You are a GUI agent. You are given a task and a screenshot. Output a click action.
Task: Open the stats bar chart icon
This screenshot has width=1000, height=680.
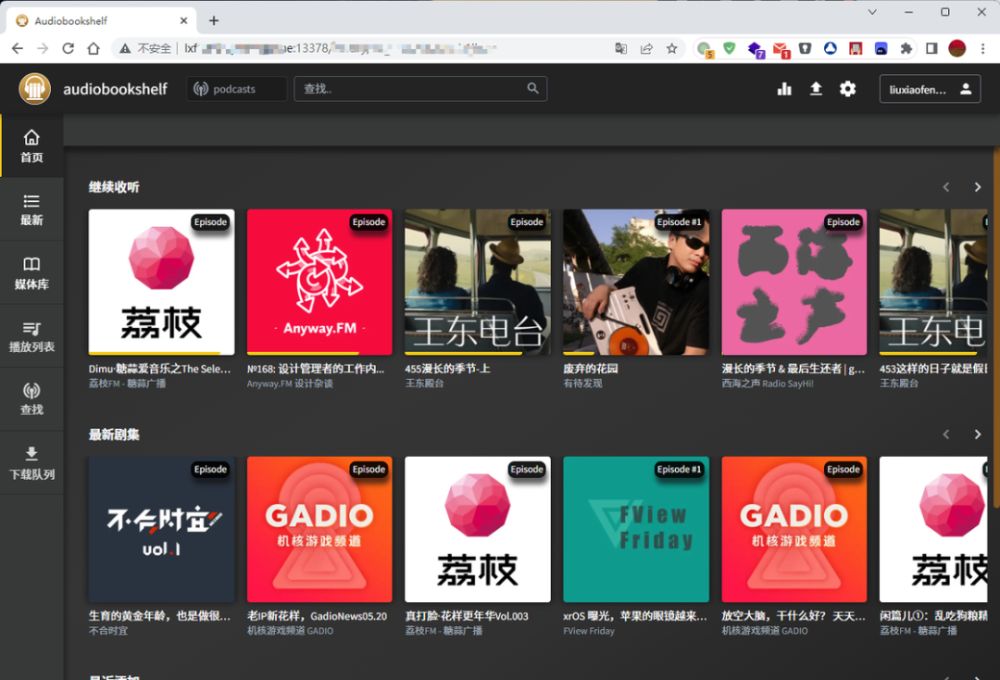click(784, 89)
